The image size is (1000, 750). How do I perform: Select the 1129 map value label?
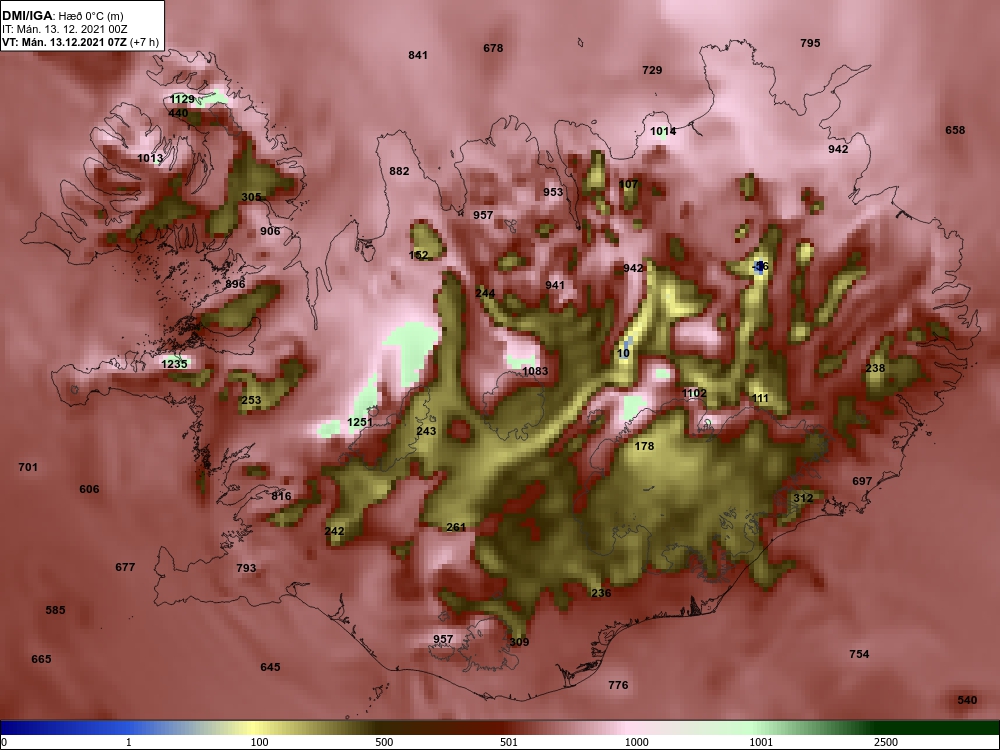point(182,99)
